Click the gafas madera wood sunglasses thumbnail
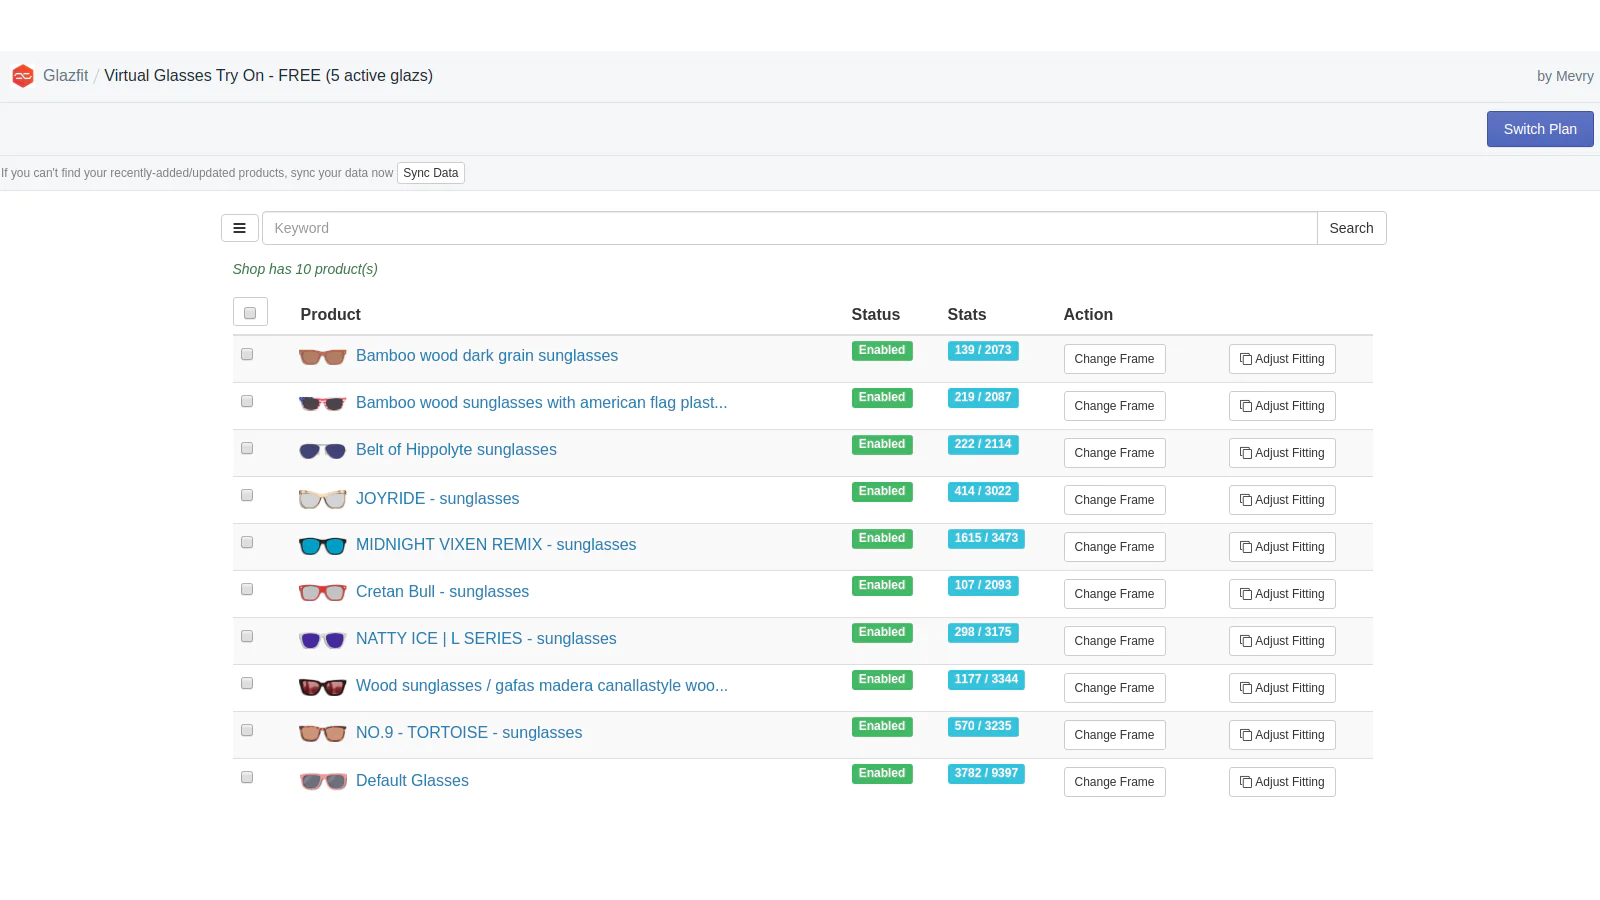This screenshot has width=1600, height=900. 323,687
